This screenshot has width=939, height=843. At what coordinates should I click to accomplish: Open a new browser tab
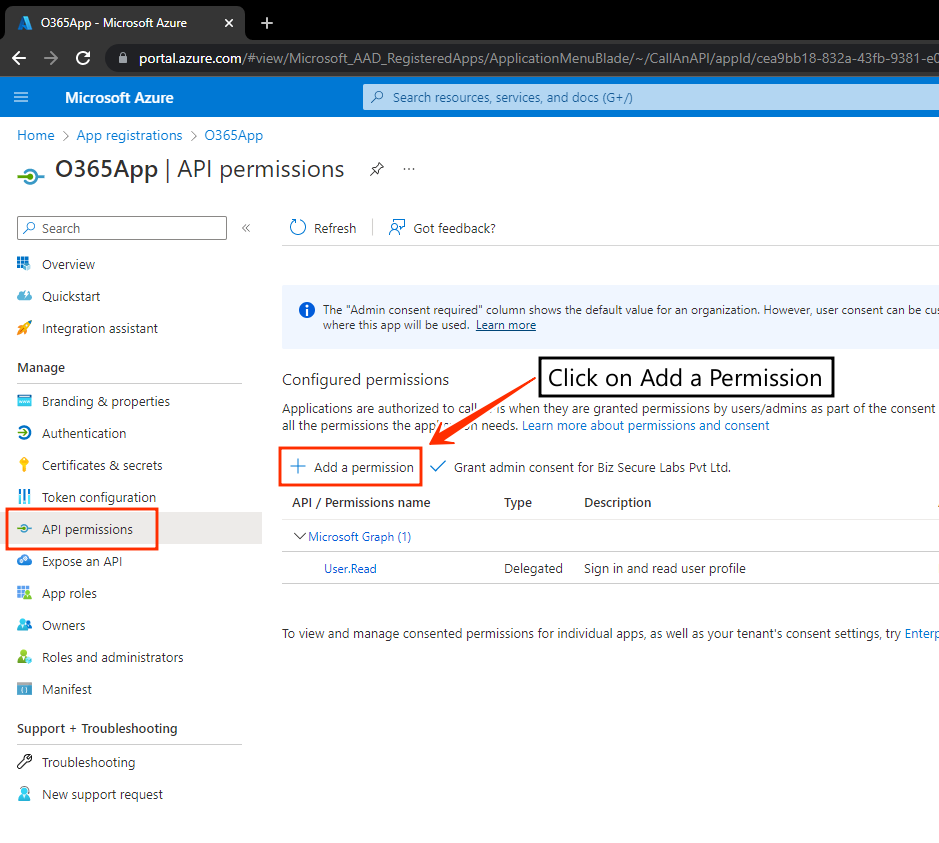[x=267, y=23]
